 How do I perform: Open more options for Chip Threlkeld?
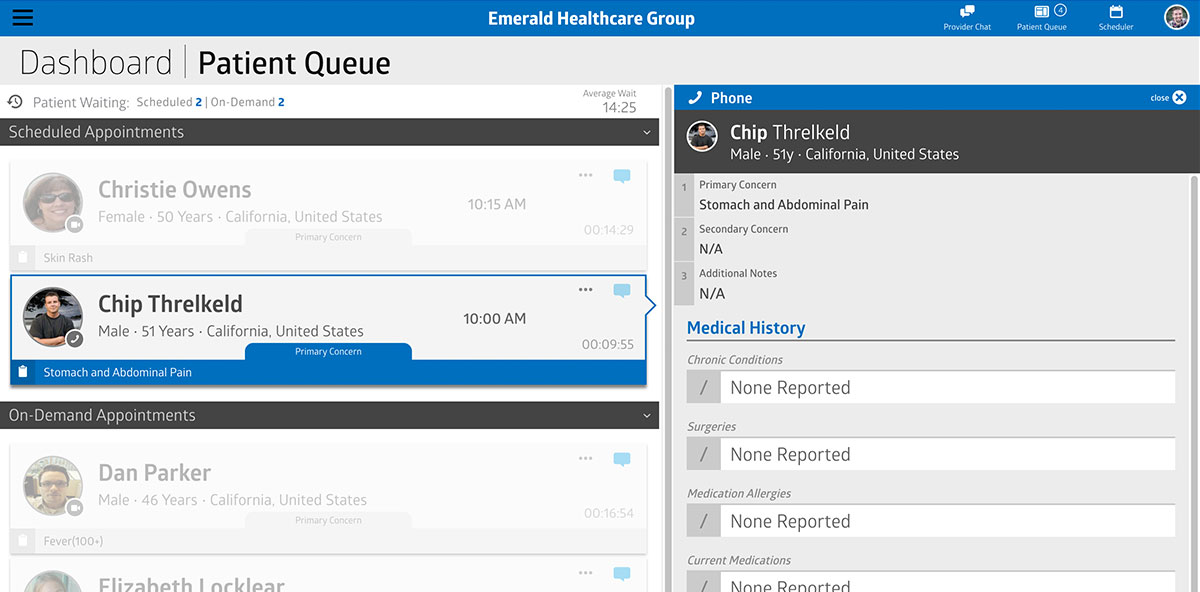point(586,290)
